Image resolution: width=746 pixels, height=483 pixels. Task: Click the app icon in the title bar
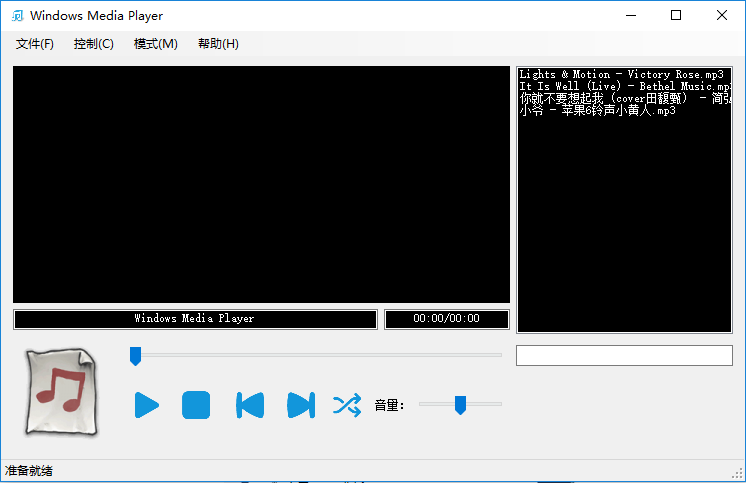pyautogui.click(x=18, y=16)
